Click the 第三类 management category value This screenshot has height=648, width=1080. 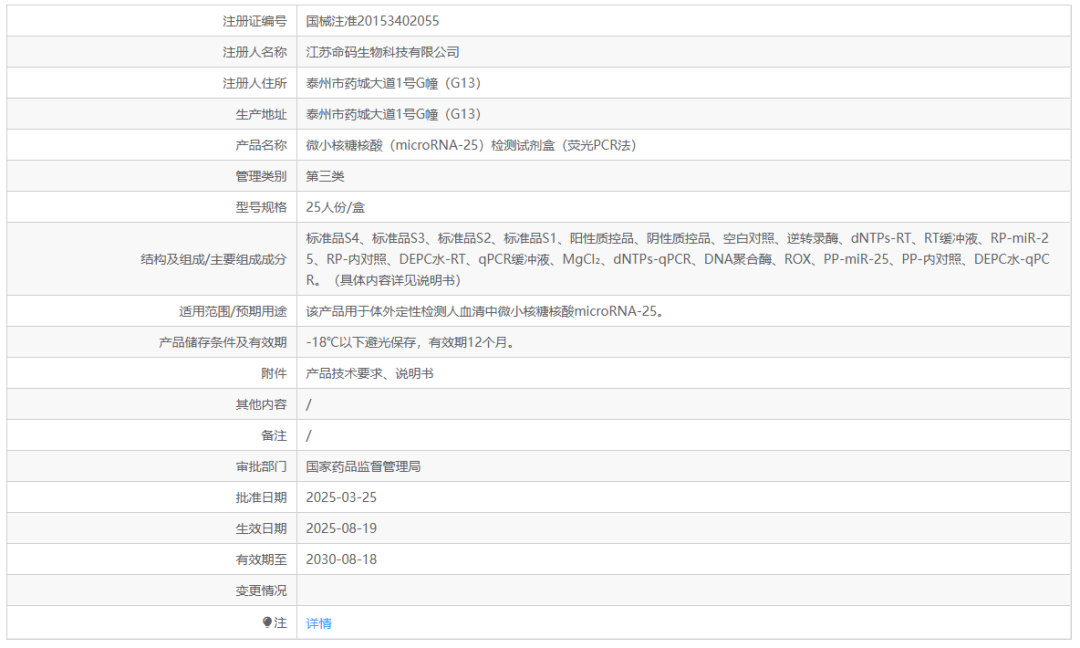coord(325,176)
